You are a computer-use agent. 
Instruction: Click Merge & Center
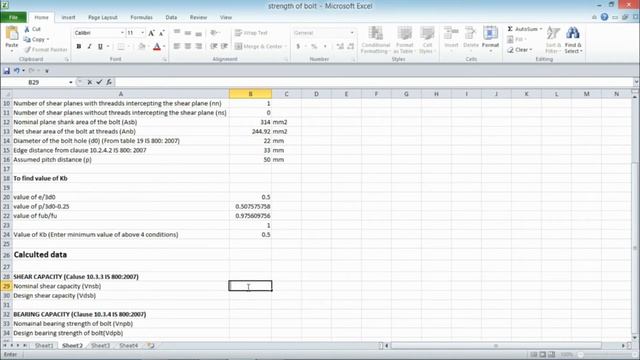[x=259, y=47]
